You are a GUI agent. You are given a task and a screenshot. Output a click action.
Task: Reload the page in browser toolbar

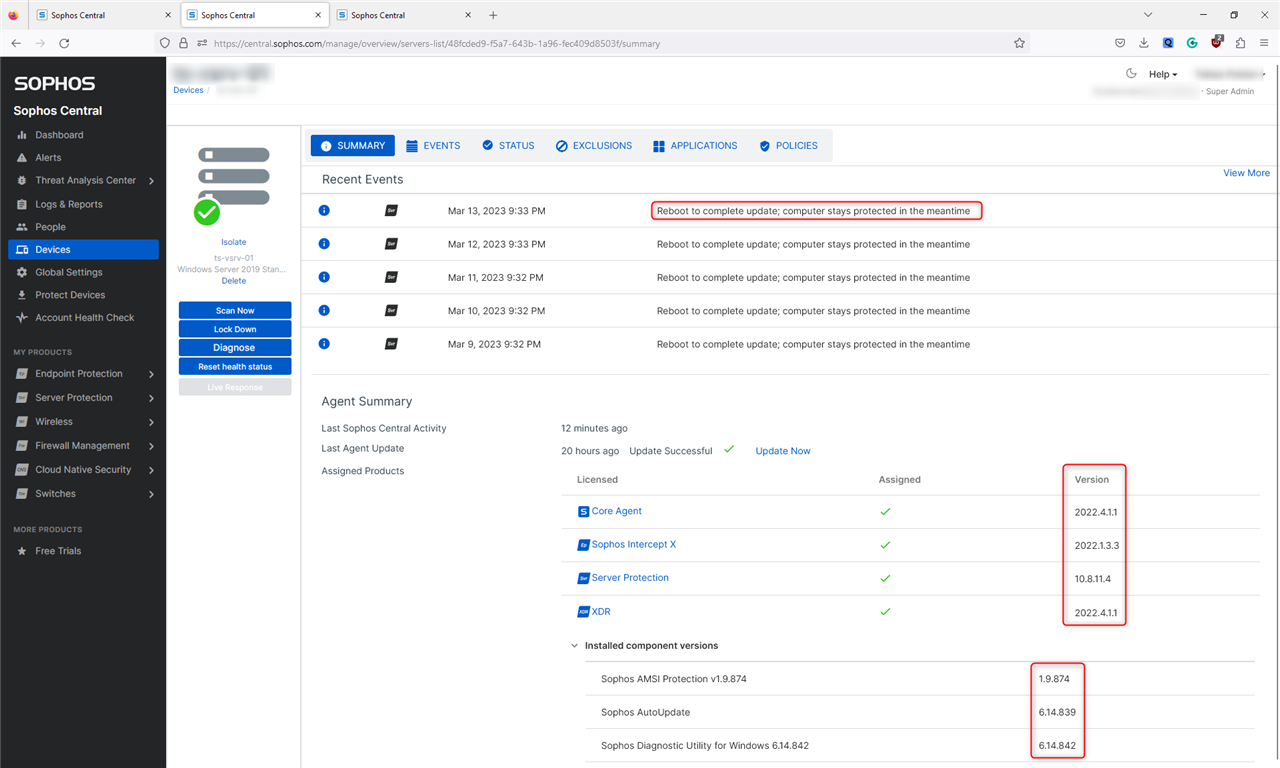[64, 43]
